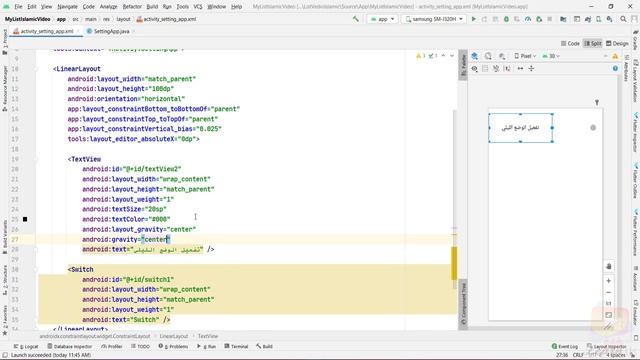
Task: Open the Device File Explorer folder icon in the toolbar
Action: [563, 19]
